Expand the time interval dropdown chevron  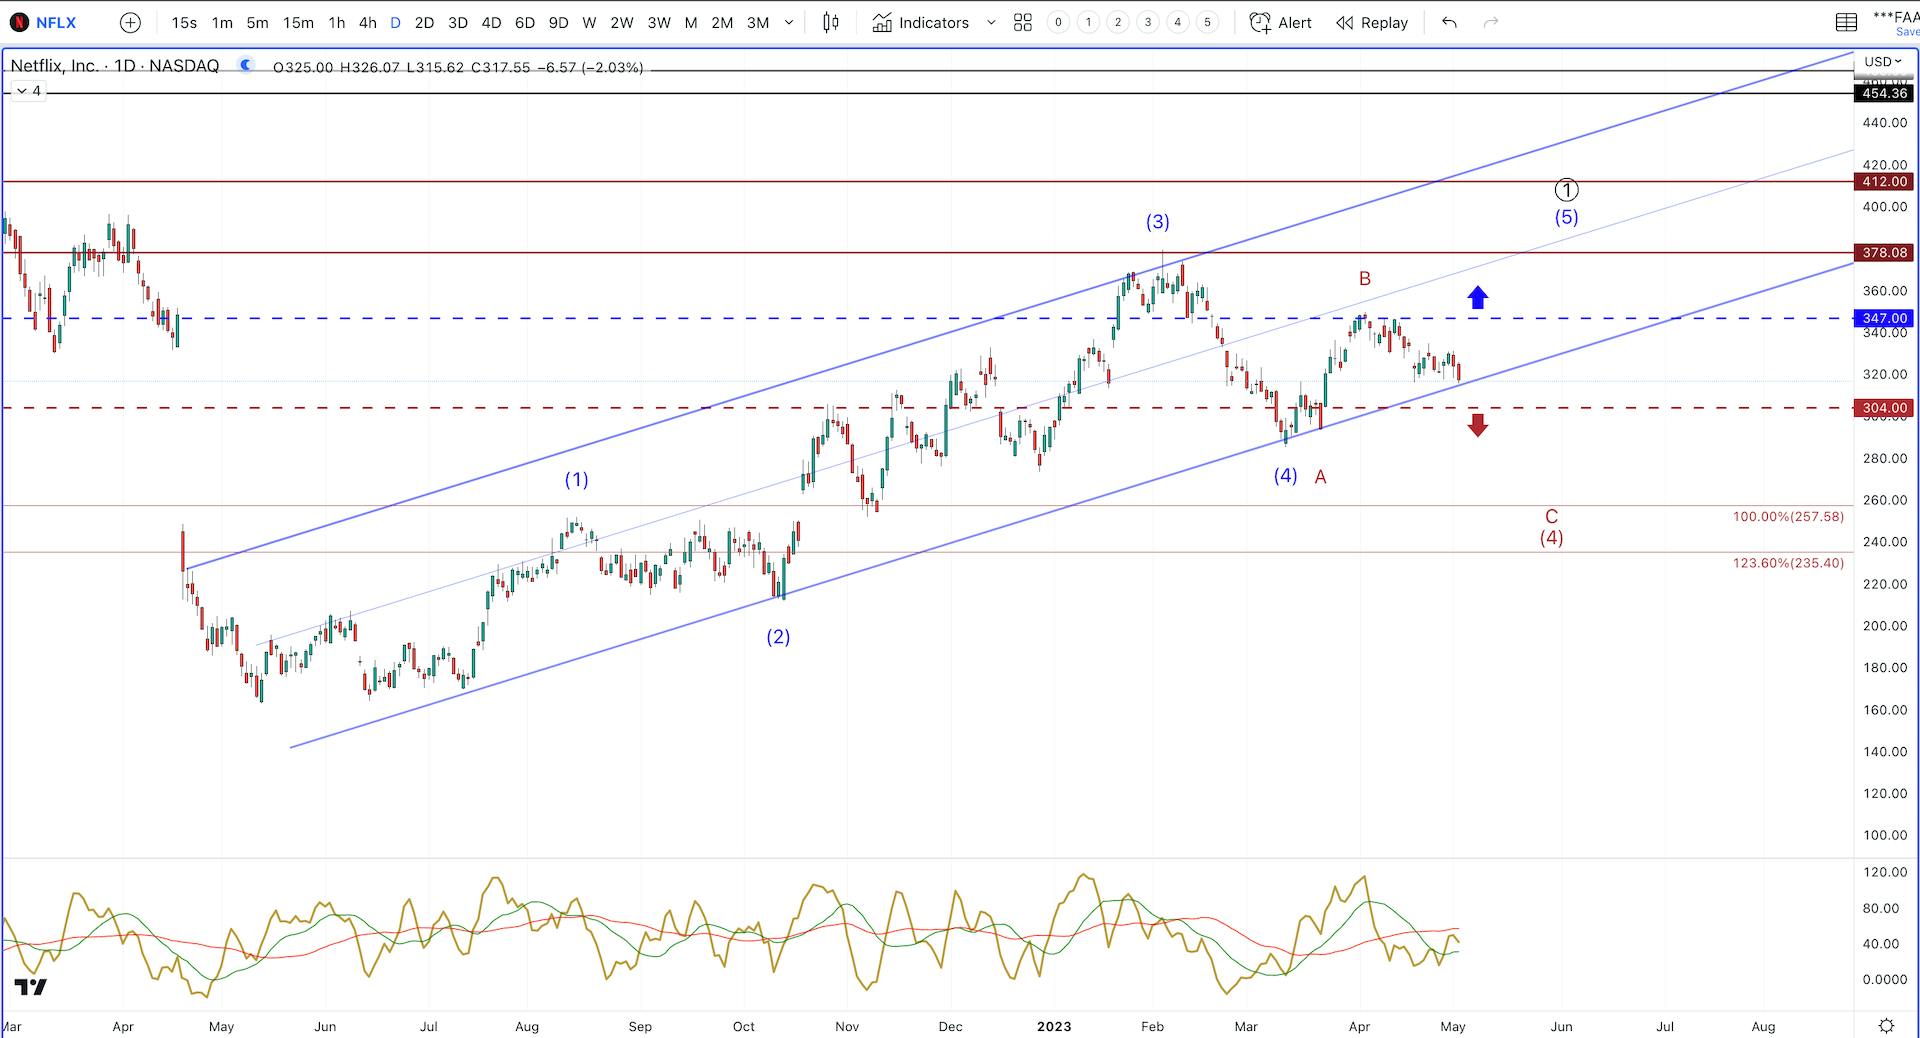[790, 22]
